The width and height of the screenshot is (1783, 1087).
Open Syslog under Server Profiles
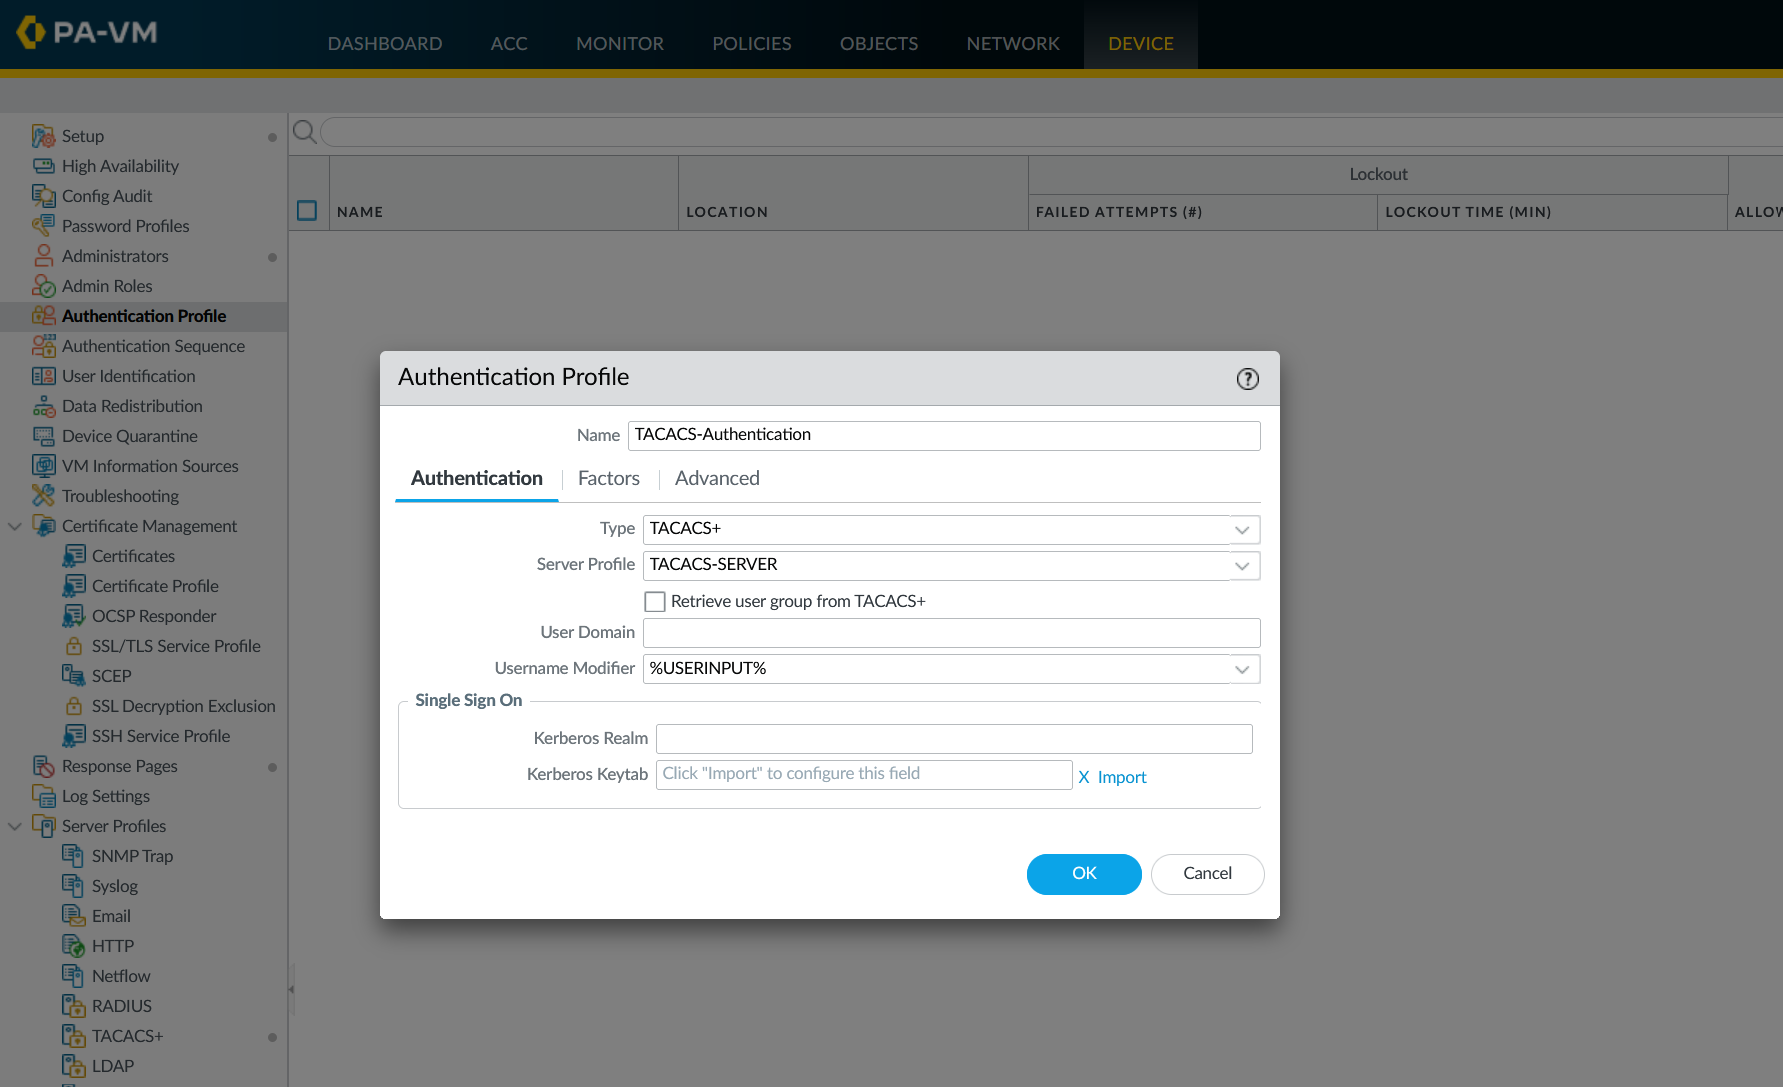[x=115, y=886]
